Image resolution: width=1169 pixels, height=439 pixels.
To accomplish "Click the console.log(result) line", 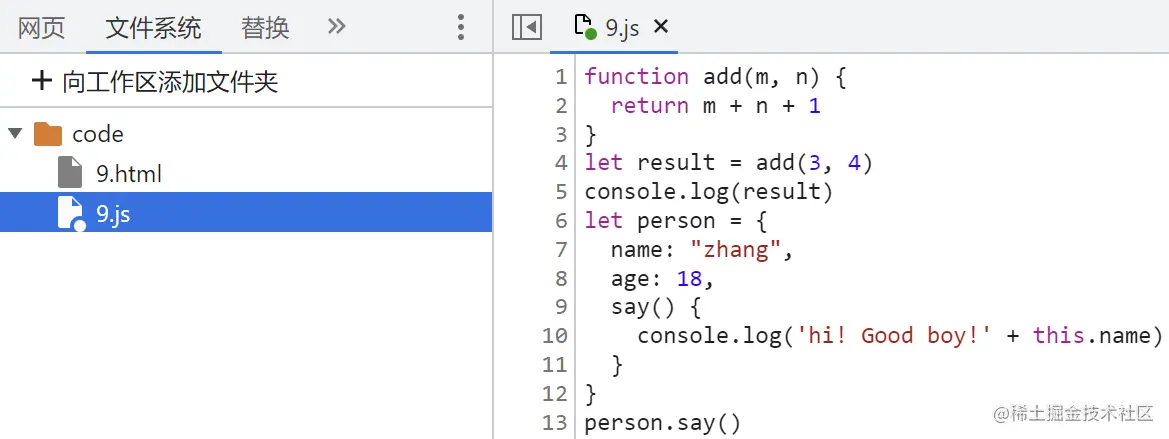I will coord(708,192).
